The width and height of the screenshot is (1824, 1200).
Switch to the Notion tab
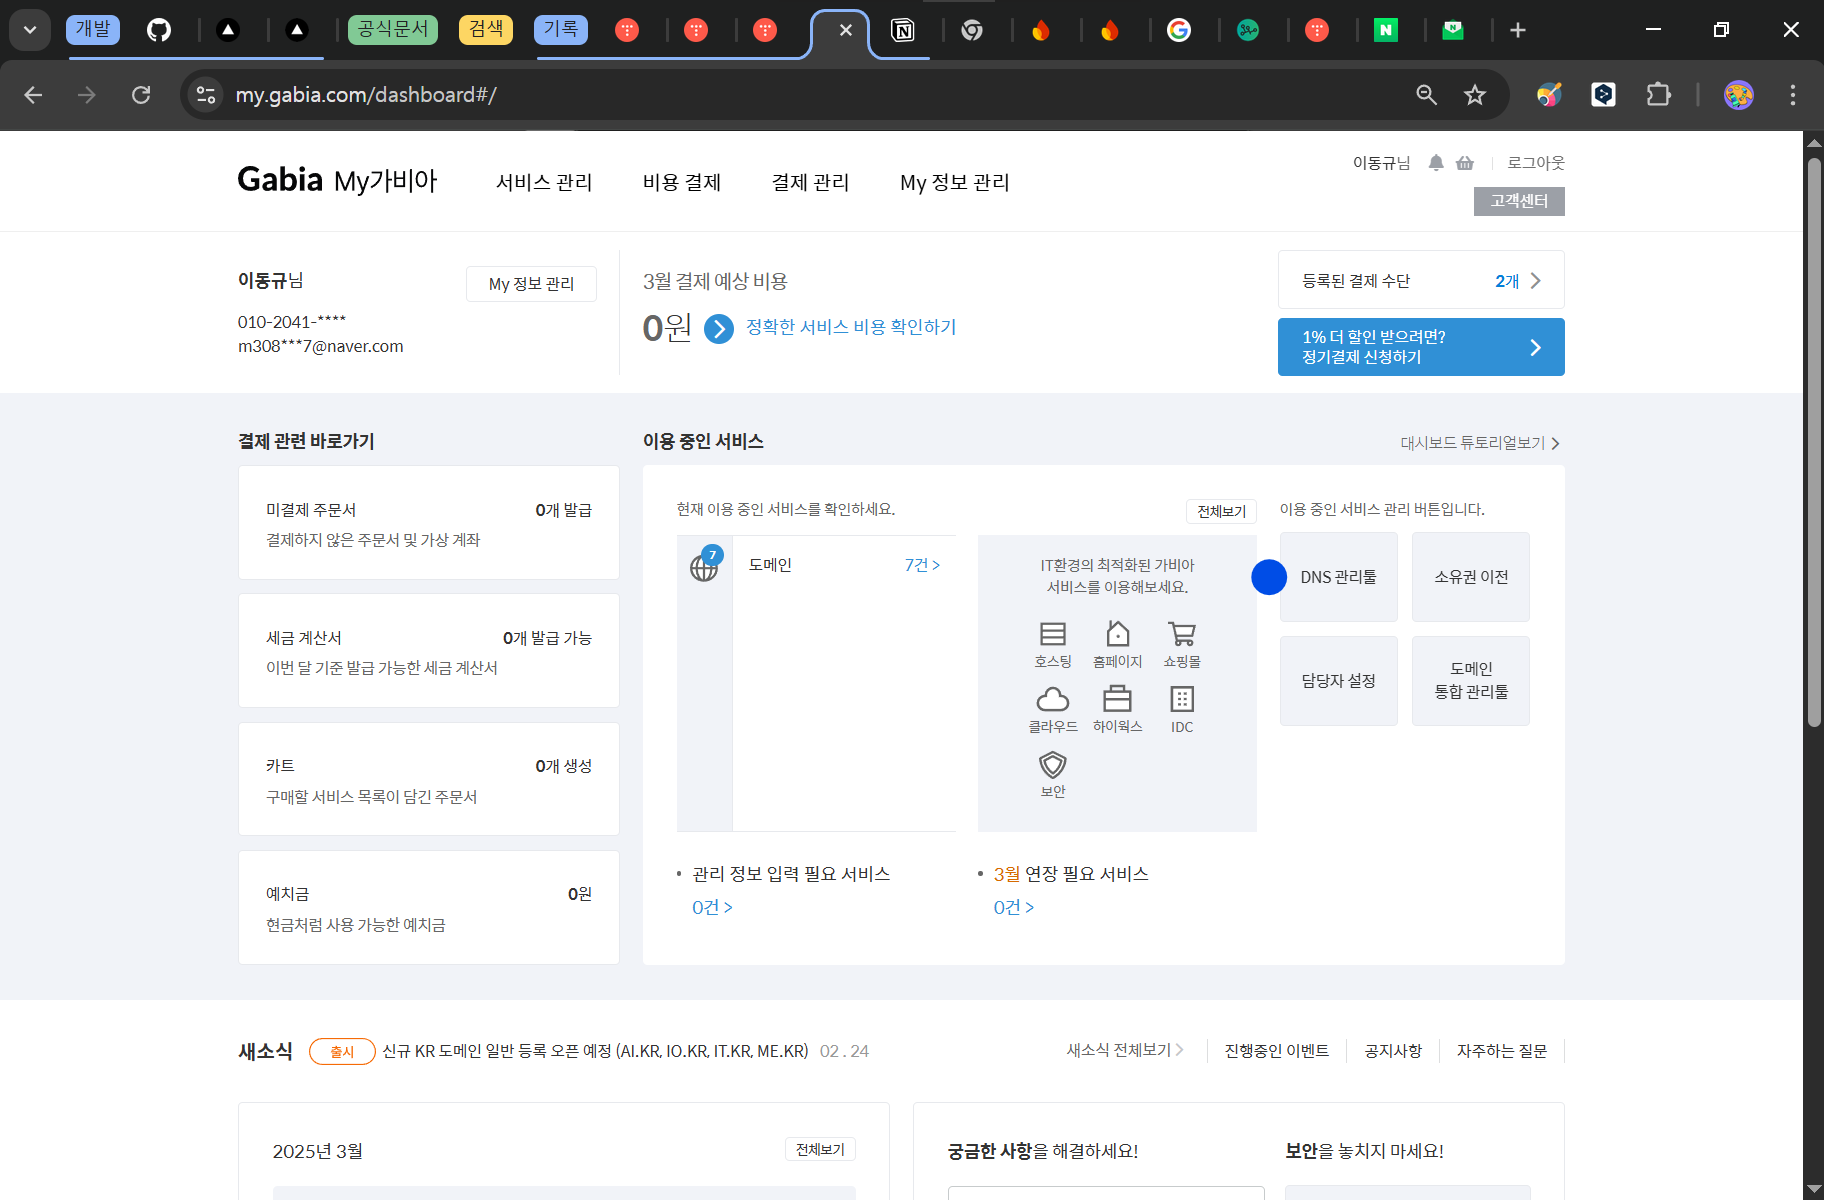pyautogui.click(x=903, y=30)
